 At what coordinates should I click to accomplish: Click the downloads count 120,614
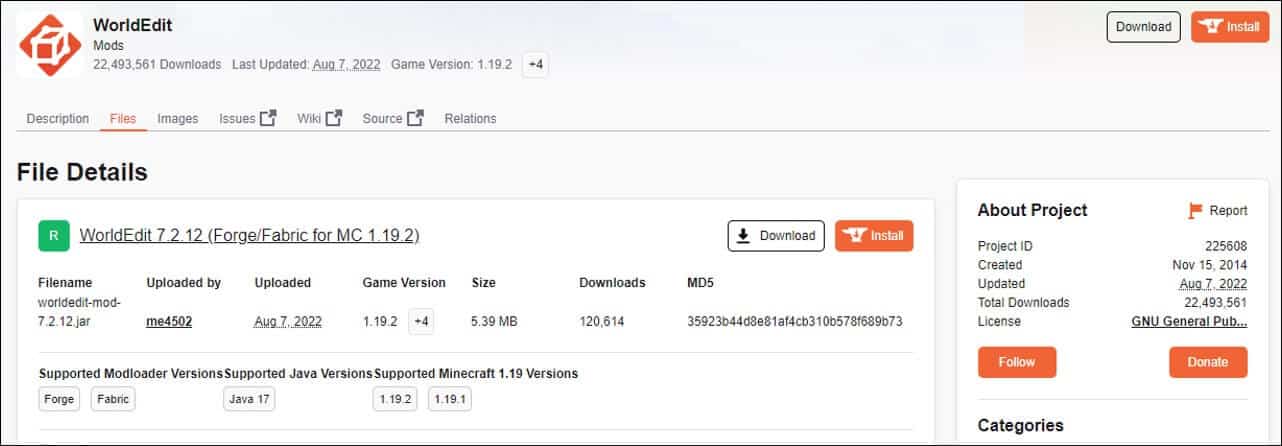pos(602,322)
